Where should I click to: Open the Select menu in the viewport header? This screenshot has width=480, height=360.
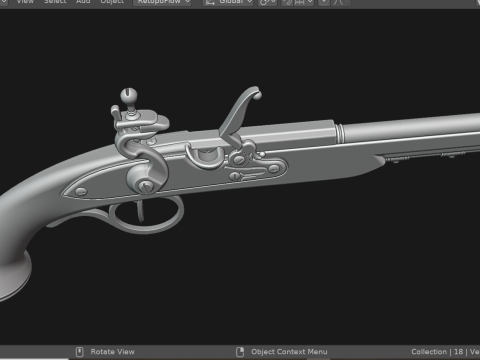[55, 2]
